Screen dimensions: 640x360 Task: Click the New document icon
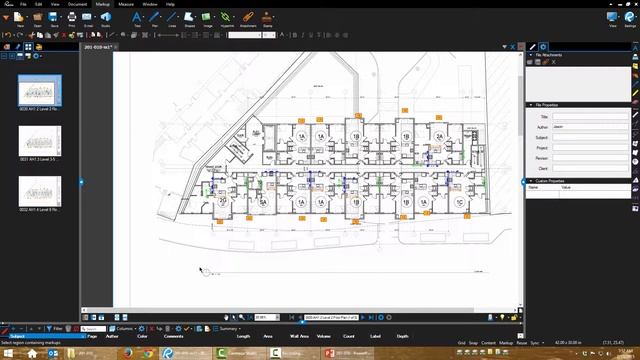pos(19,18)
